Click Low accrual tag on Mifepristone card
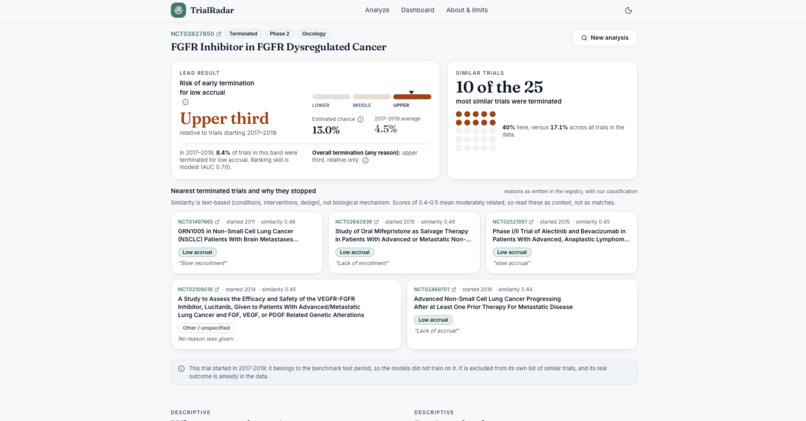This screenshot has width=806, height=421. (355, 252)
